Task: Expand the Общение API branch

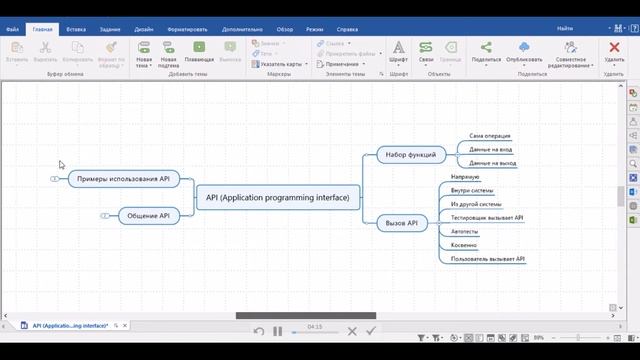Action: (104, 216)
